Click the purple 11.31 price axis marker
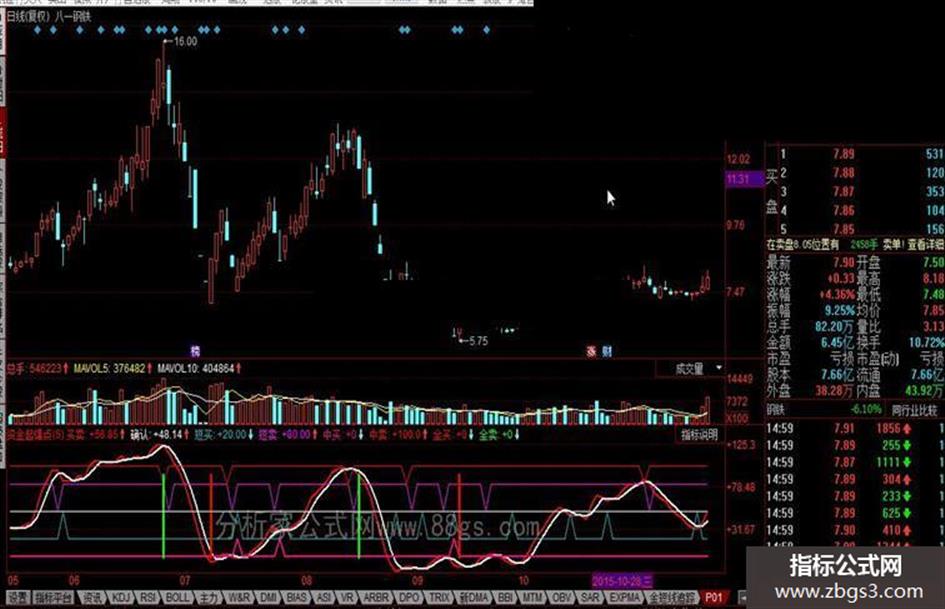Screen dimensions: 945x609 pos(743,179)
